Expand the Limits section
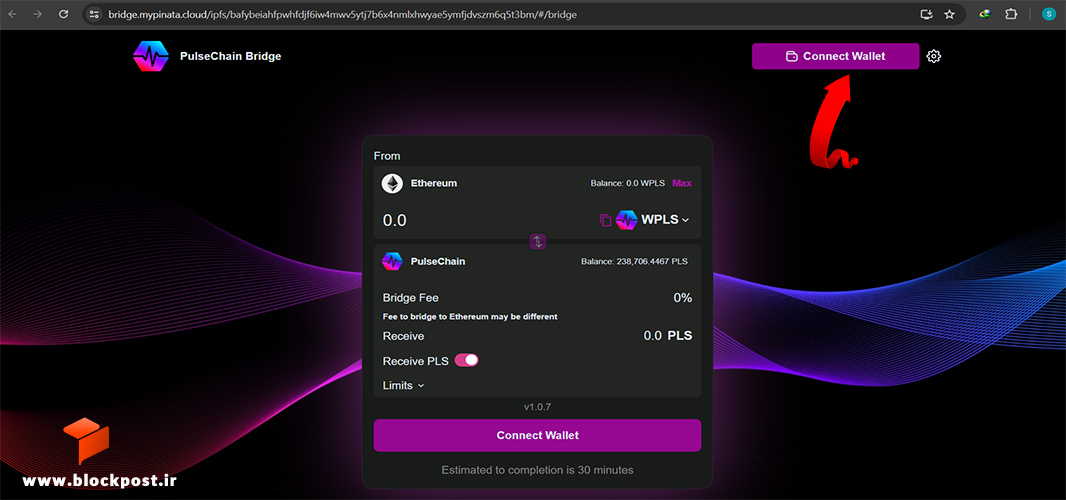The image size is (1066, 500). point(403,386)
